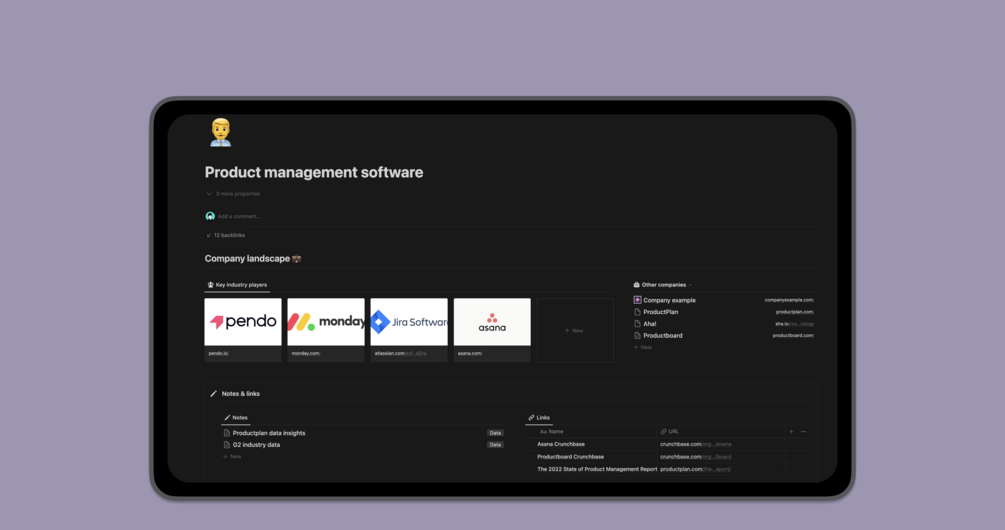Image resolution: width=1005 pixels, height=530 pixels.
Task: Click the Notes & links pencil icon
Action: pos(213,393)
